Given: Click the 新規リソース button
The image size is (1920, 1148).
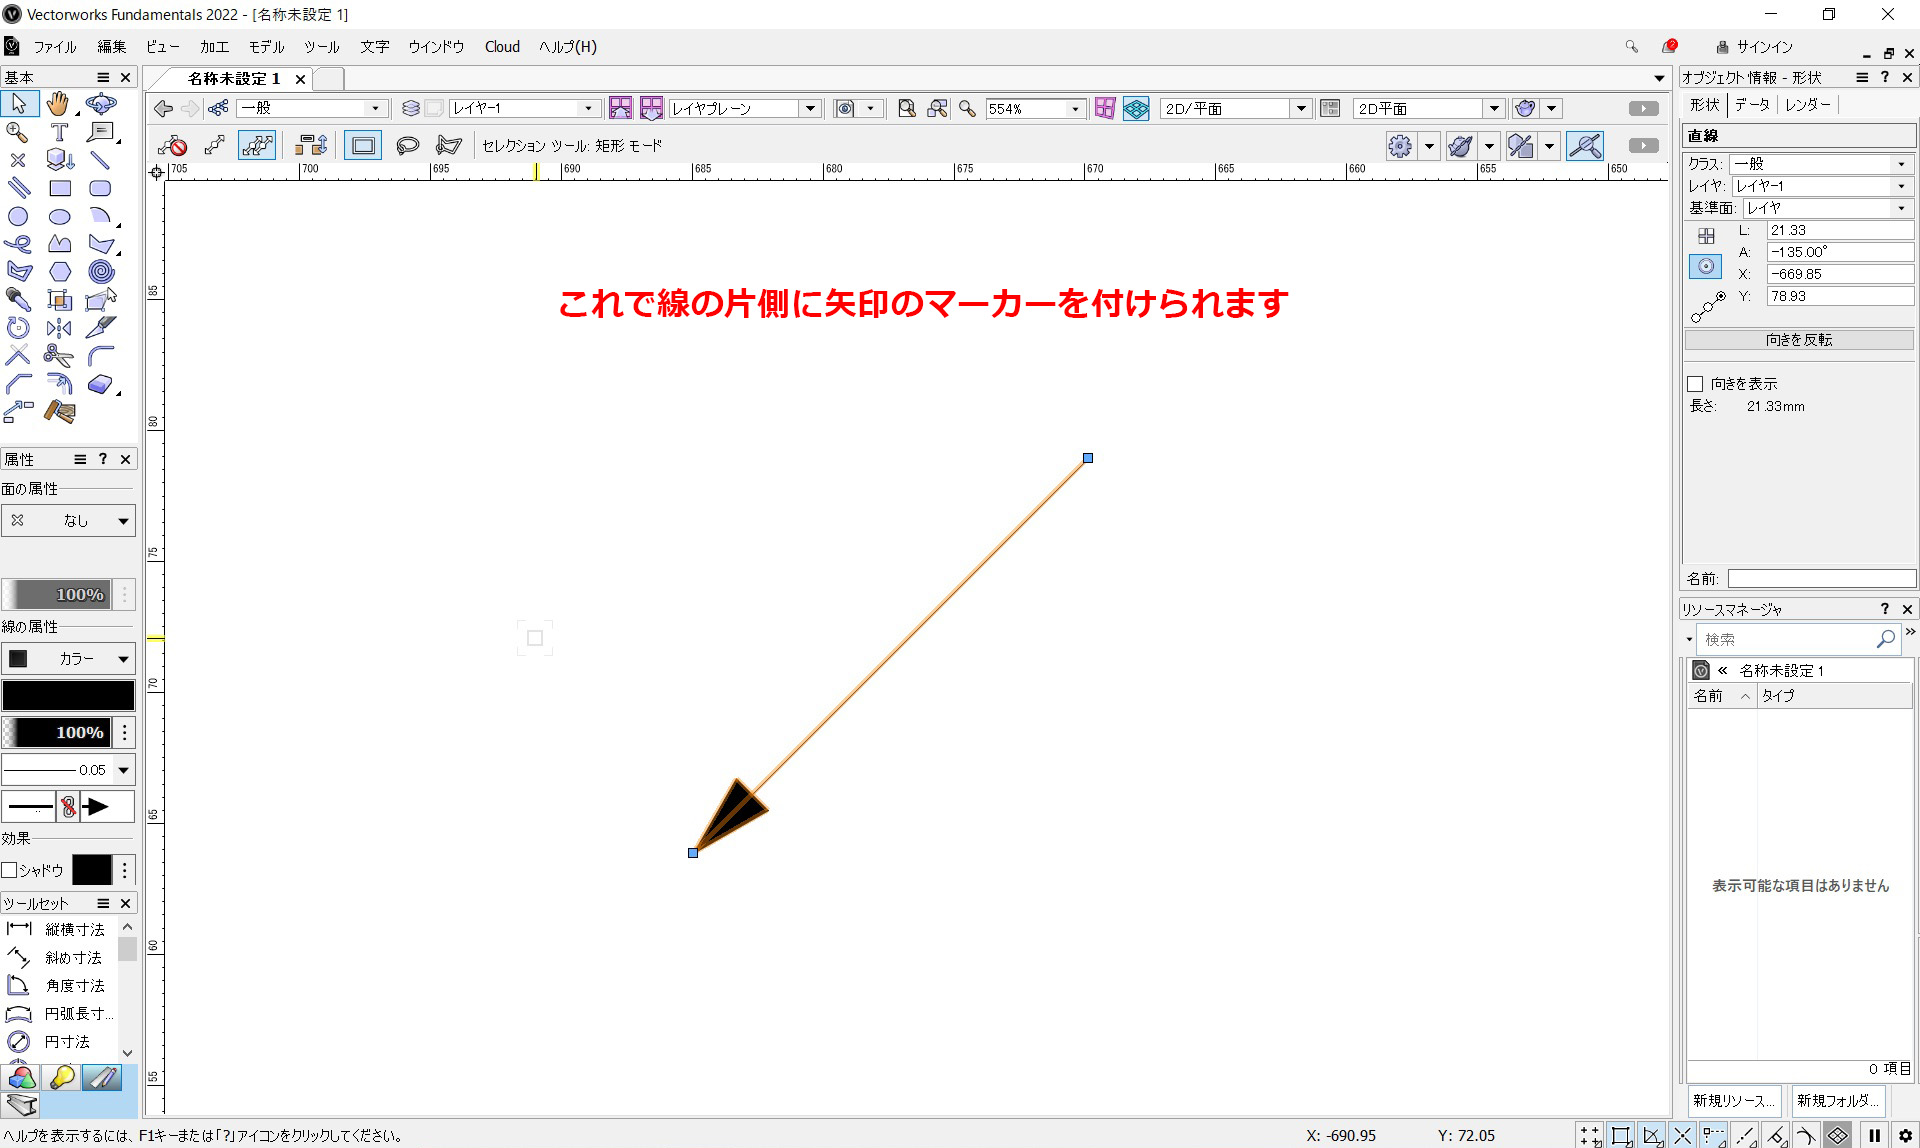Looking at the screenshot, I should pyautogui.click(x=1733, y=1100).
